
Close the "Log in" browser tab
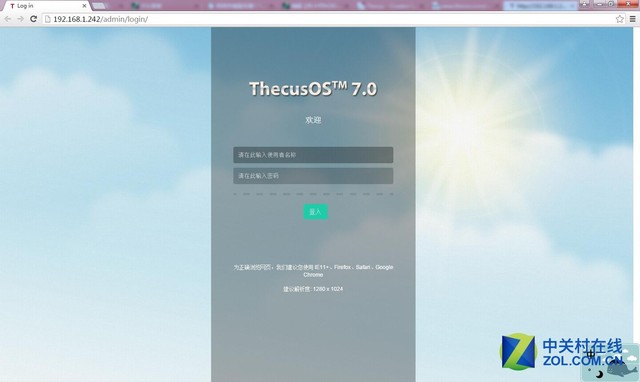tap(84, 6)
